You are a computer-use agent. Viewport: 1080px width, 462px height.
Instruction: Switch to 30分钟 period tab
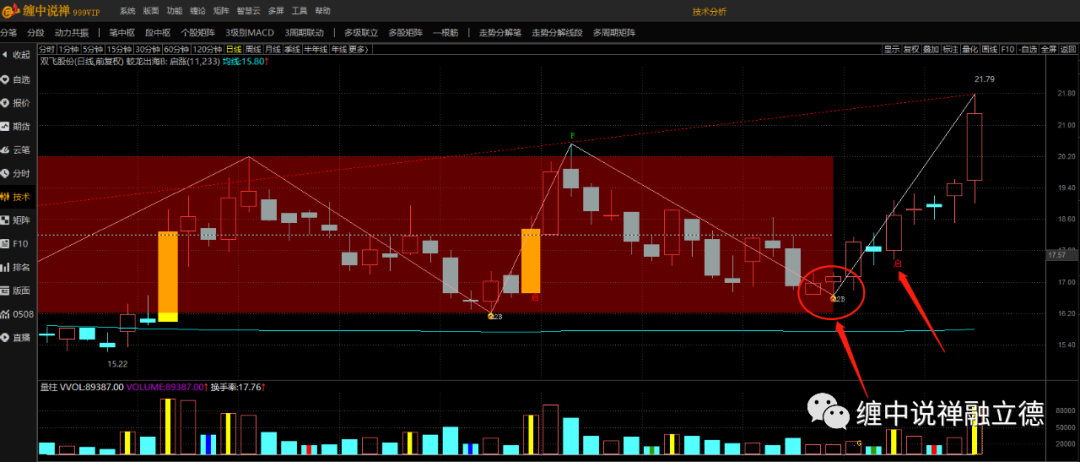147,49
